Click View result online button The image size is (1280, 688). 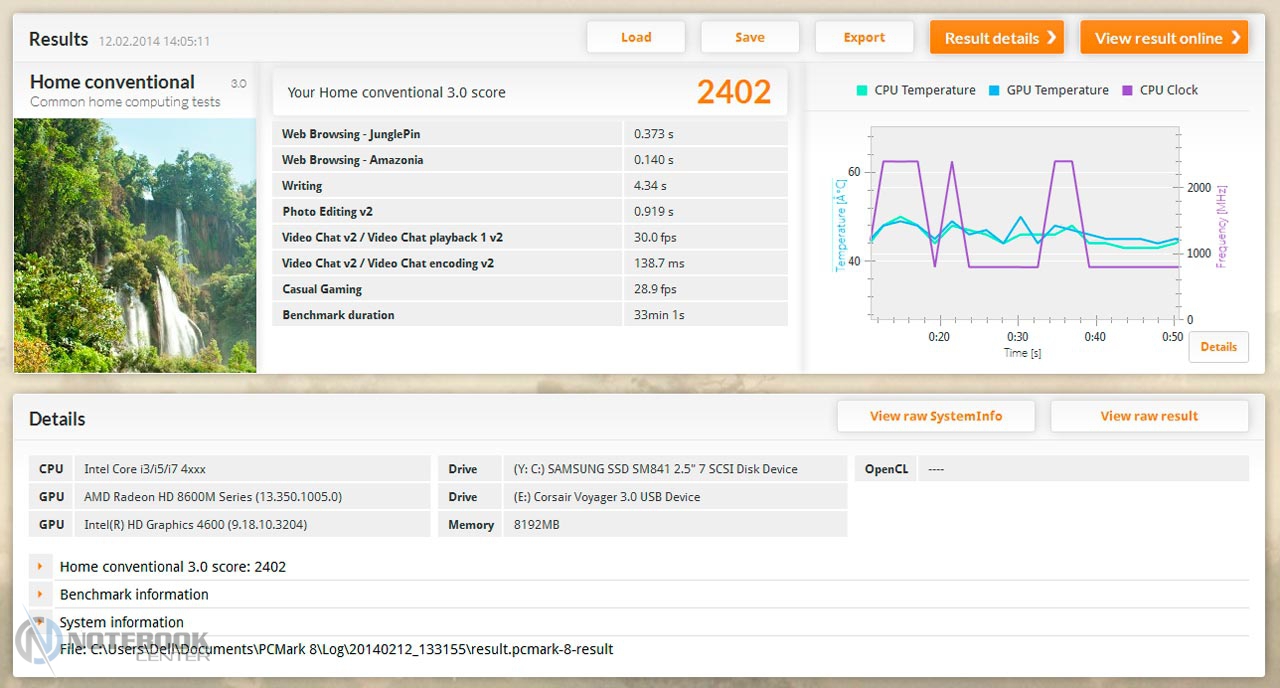click(x=1164, y=38)
